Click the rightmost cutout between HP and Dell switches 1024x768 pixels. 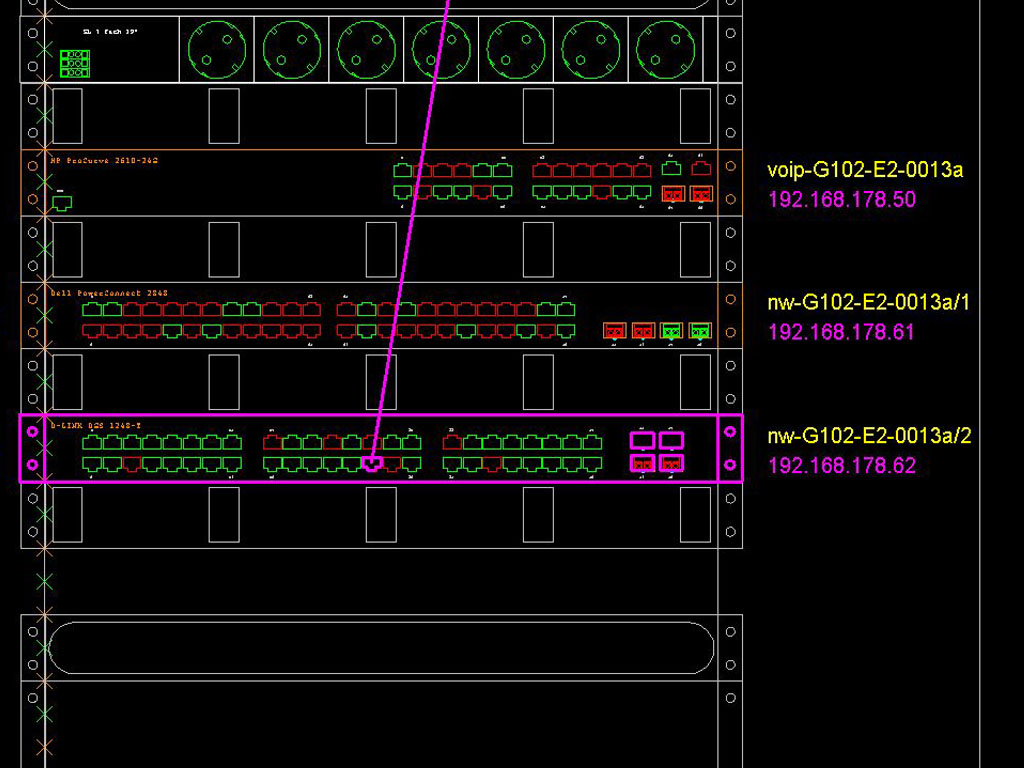[696, 249]
